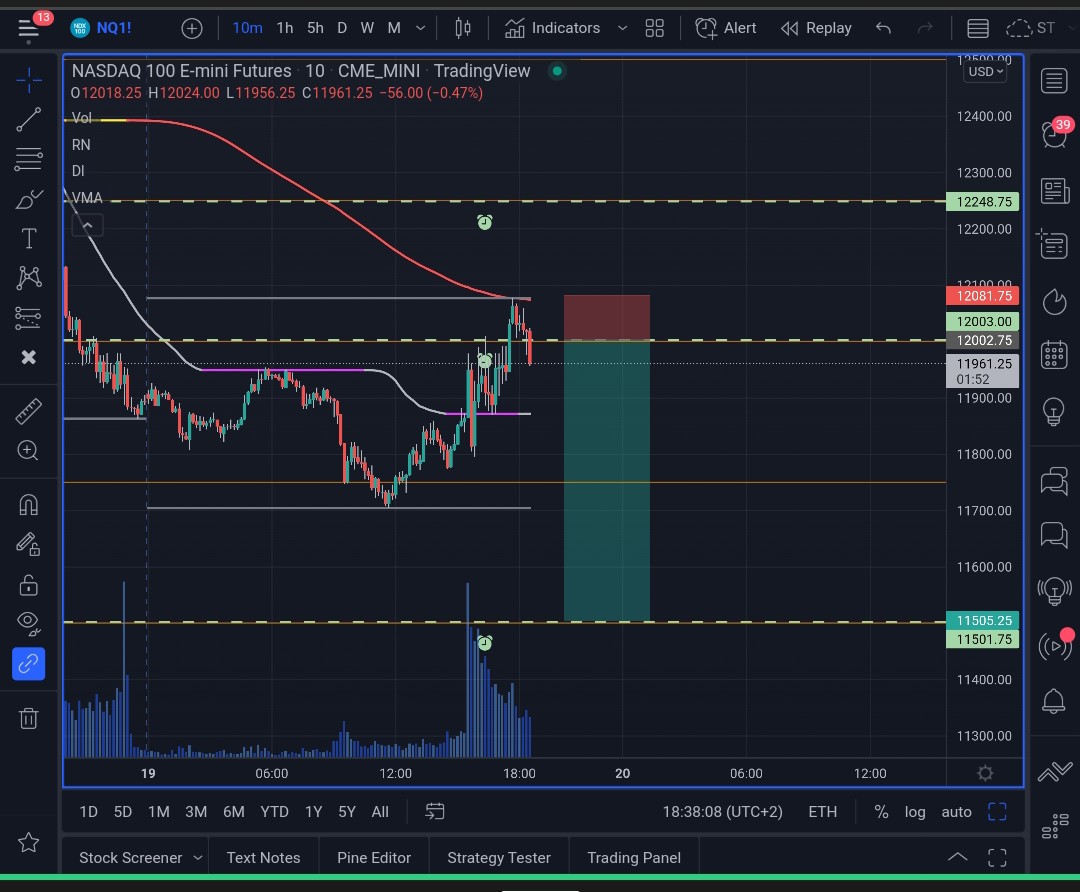The image size is (1080, 892).
Task: Select the trend line drawing tool
Action: click(x=28, y=120)
